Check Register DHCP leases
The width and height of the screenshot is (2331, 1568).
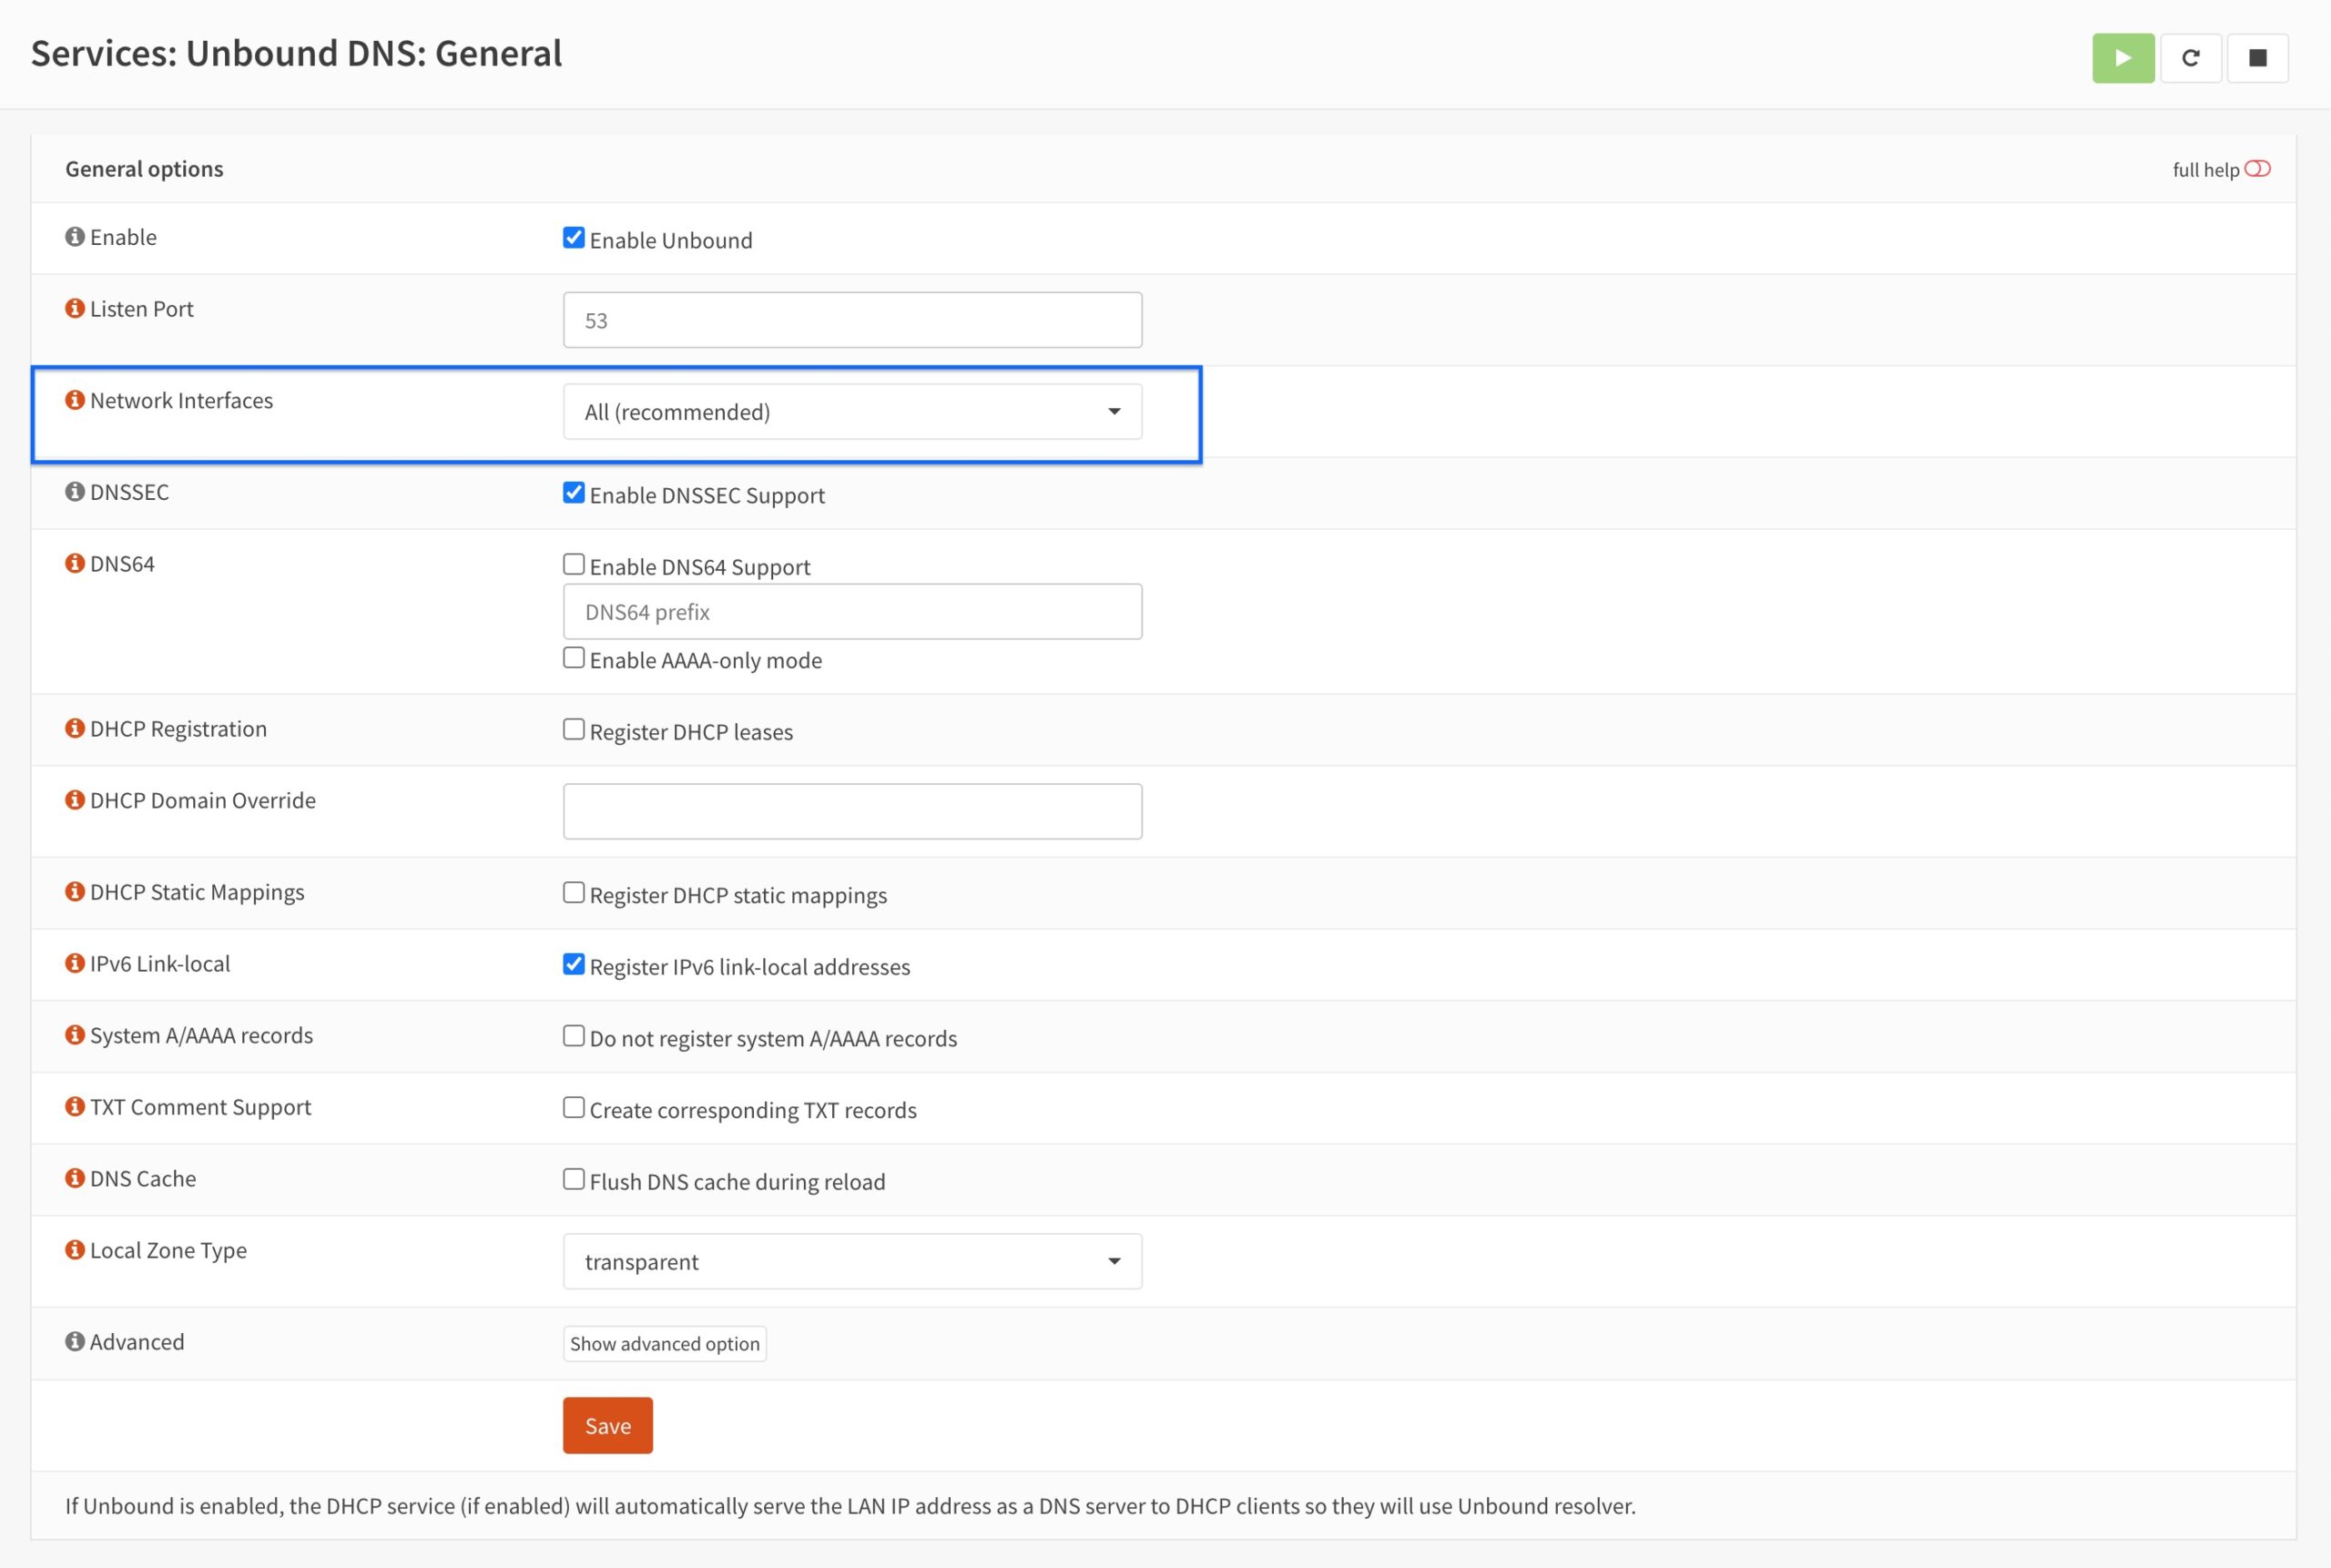574,730
